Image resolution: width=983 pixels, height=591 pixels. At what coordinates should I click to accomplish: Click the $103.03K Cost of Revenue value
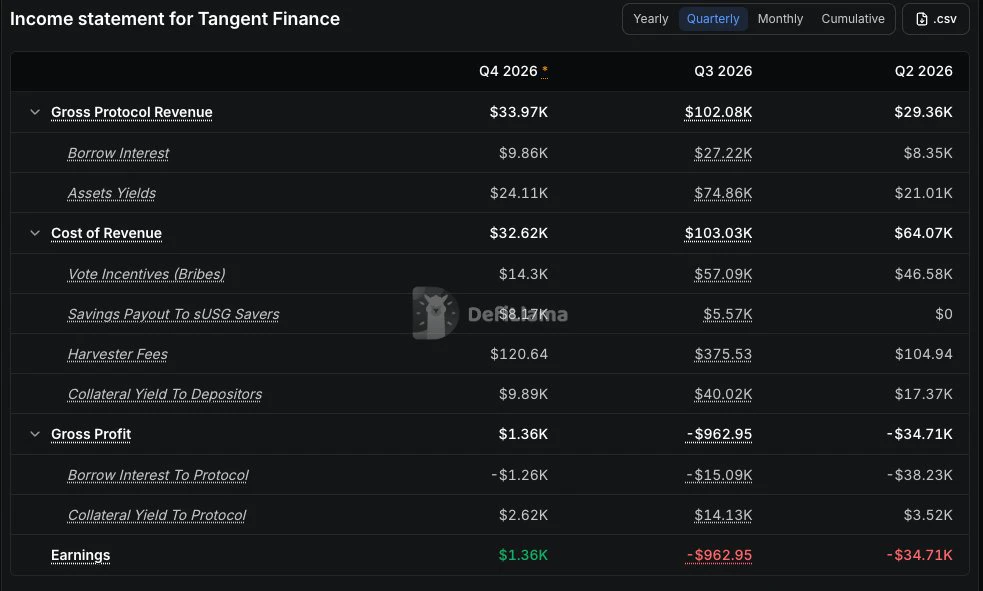[718, 233]
